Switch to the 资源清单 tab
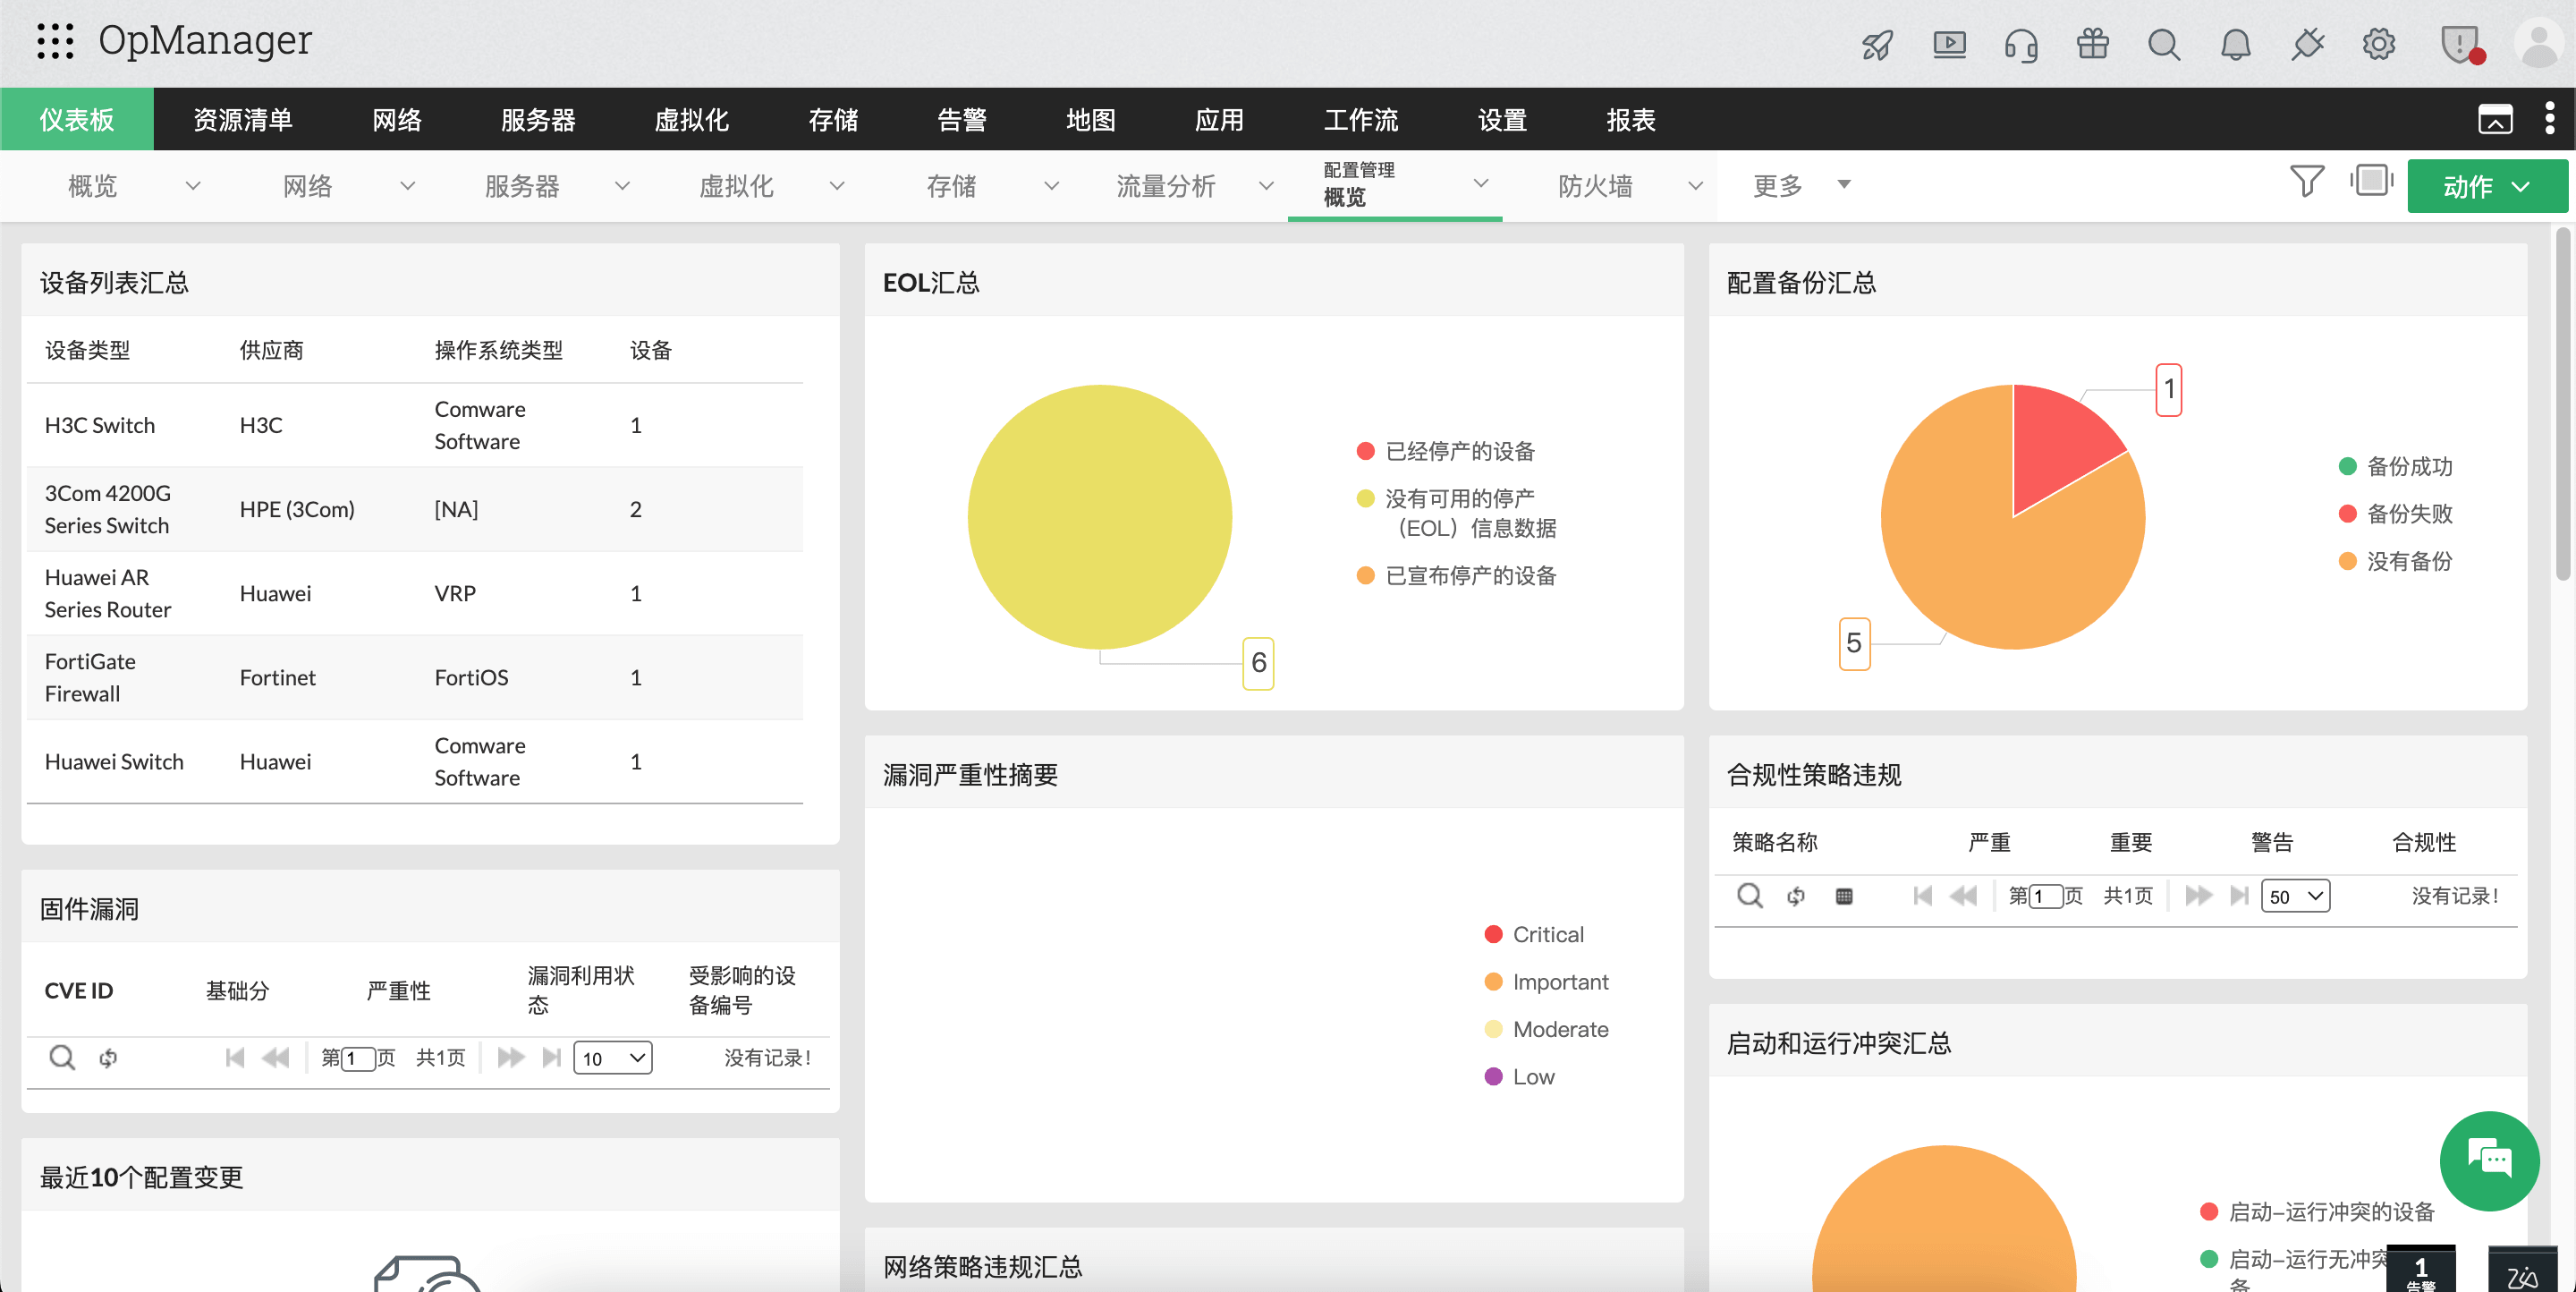Screen dimensions: 2576x1292 click(x=242, y=119)
